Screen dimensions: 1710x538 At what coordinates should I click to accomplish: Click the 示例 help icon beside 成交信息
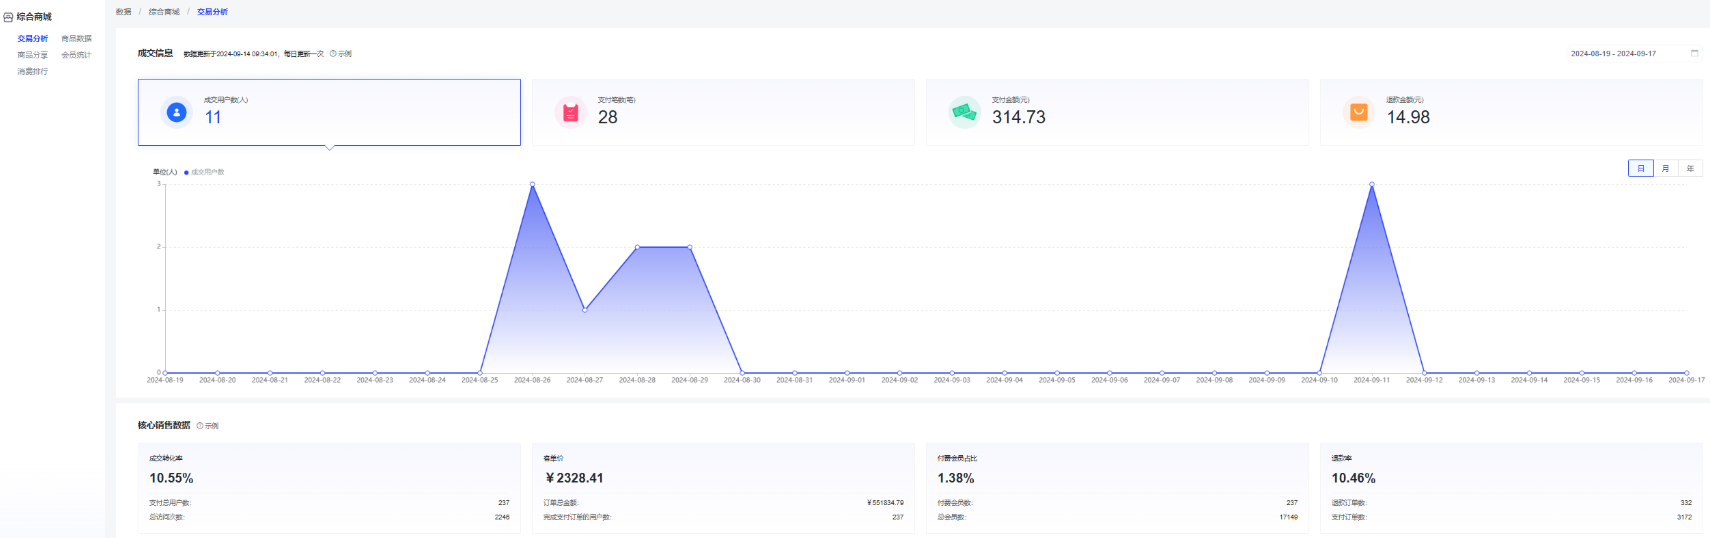pyautogui.click(x=333, y=54)
